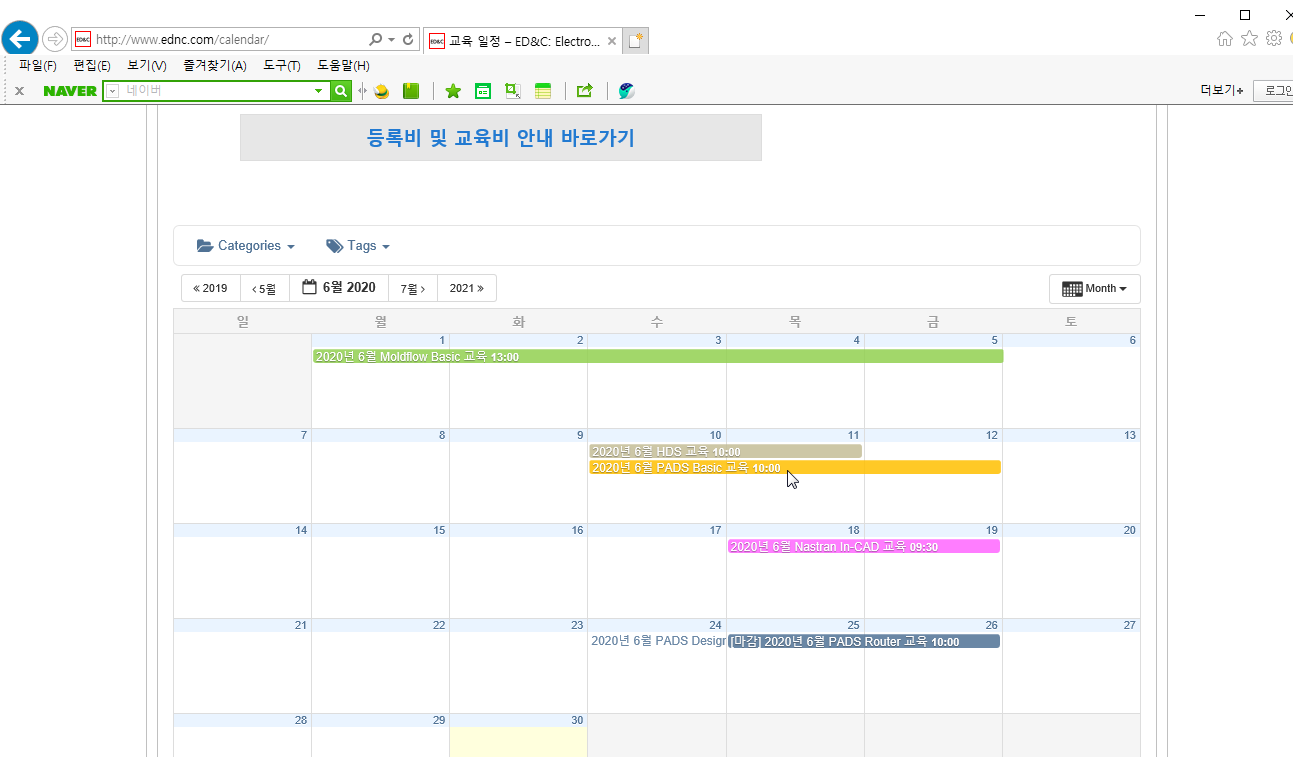Jump to year 2021 in calendar
This screenshot has height=757, width=1293.
[466, 288]
